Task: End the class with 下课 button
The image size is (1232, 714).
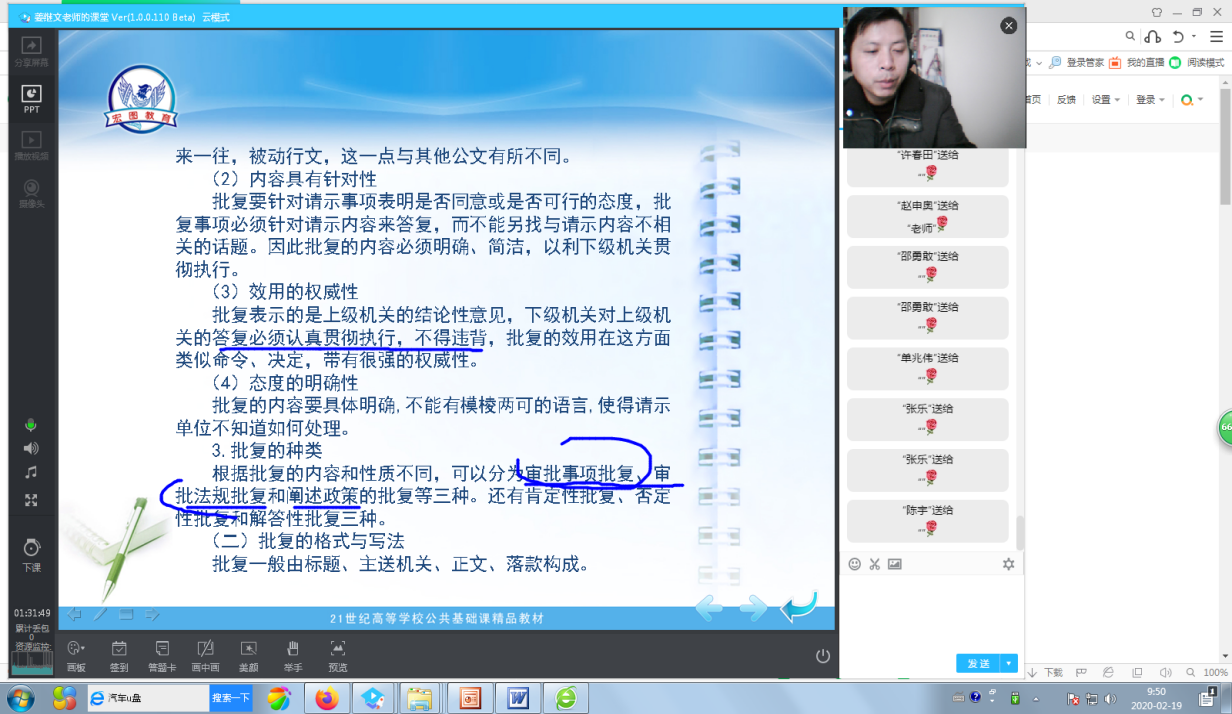Action: (x=32, y=554)
